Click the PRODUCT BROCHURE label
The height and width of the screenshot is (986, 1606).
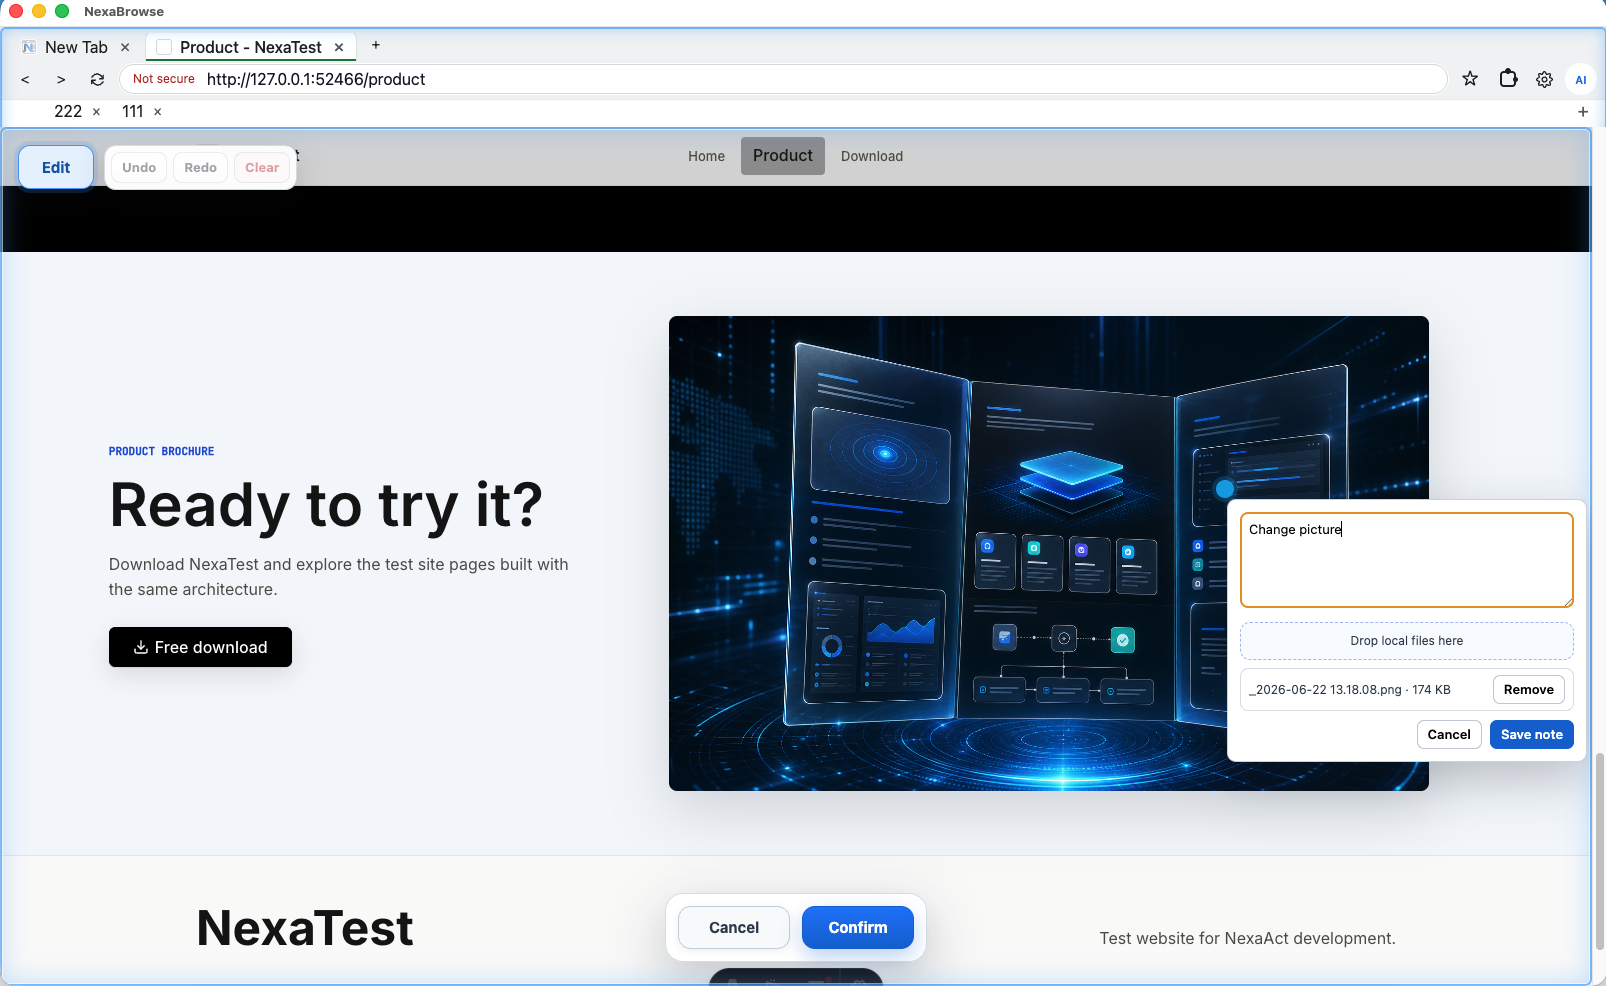point(161,452)
